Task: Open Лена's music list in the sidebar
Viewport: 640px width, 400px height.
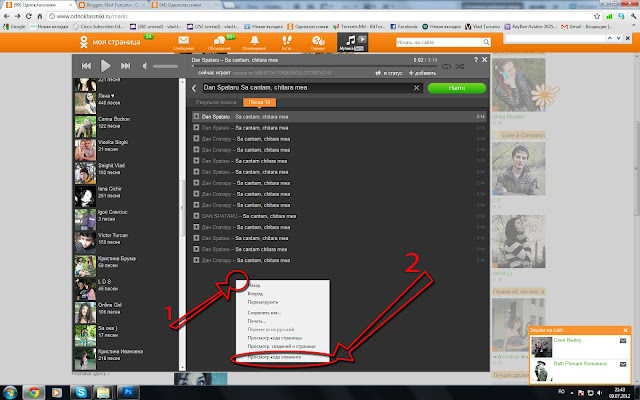Action: point(127,103)
